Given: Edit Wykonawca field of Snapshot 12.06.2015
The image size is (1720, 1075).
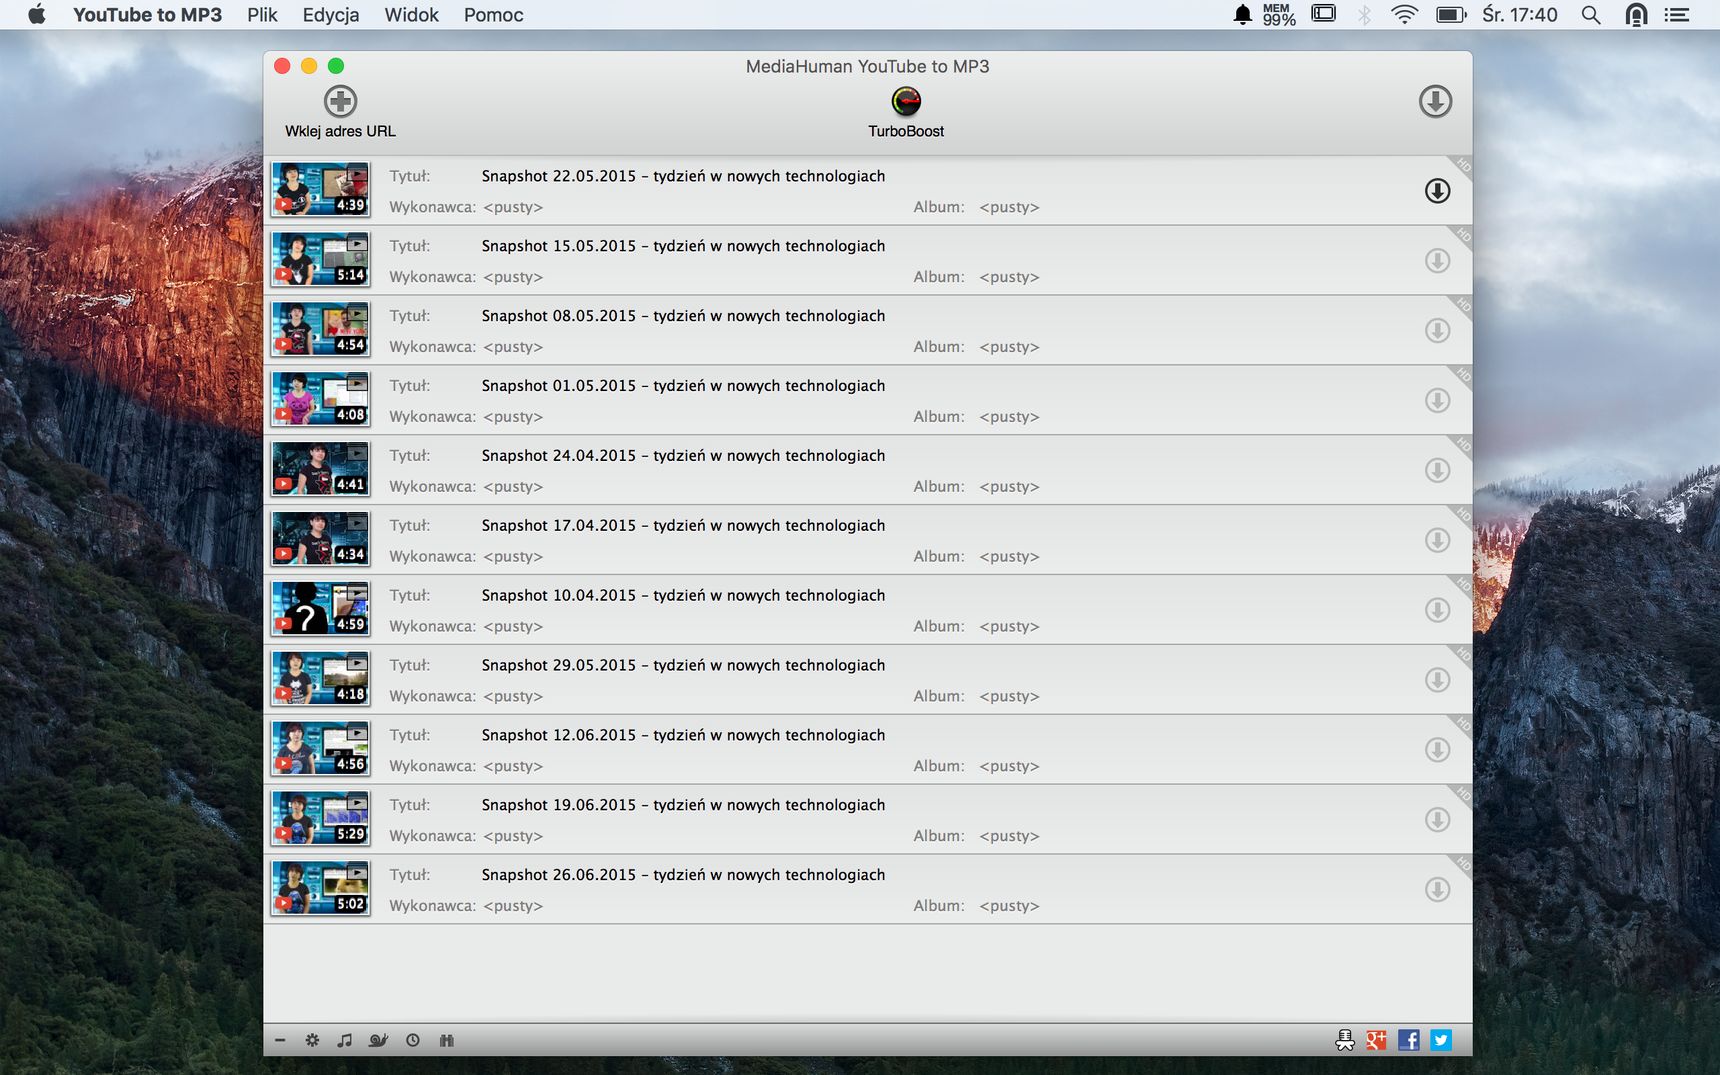Looking at the screenshot, I should pos(513,766).
